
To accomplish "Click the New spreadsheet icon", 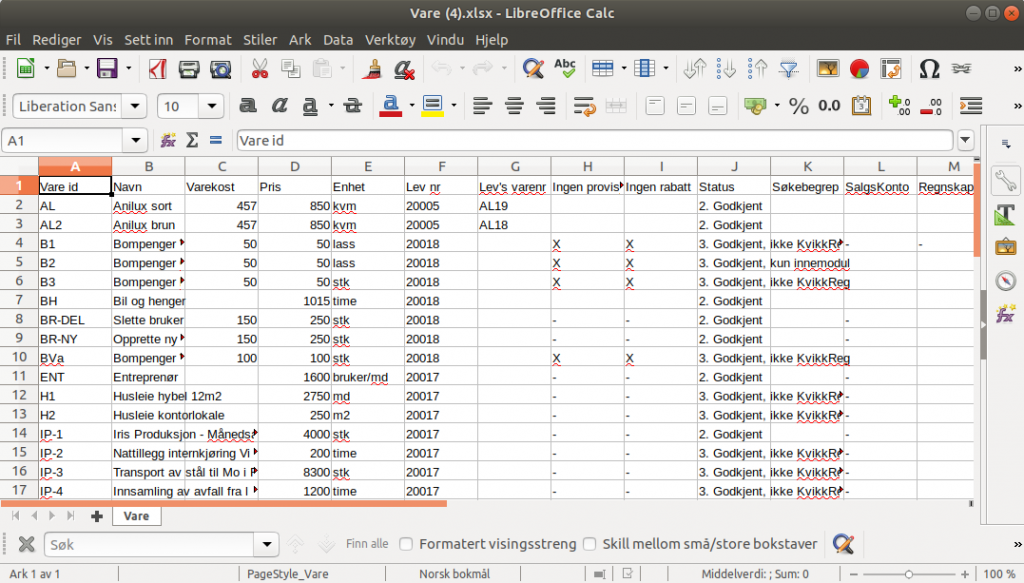I will [x=25, y=69].
